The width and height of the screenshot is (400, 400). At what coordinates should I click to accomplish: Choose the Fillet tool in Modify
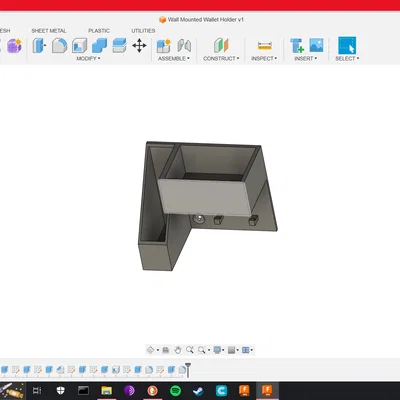tap(60, 45)
